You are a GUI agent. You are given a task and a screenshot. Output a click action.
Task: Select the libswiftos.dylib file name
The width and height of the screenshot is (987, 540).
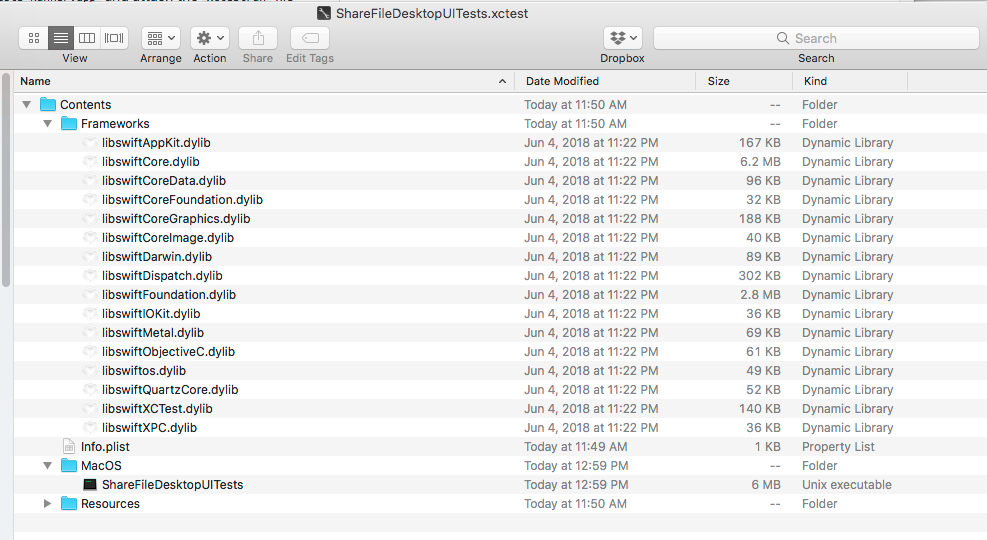(x=144, y=371)
